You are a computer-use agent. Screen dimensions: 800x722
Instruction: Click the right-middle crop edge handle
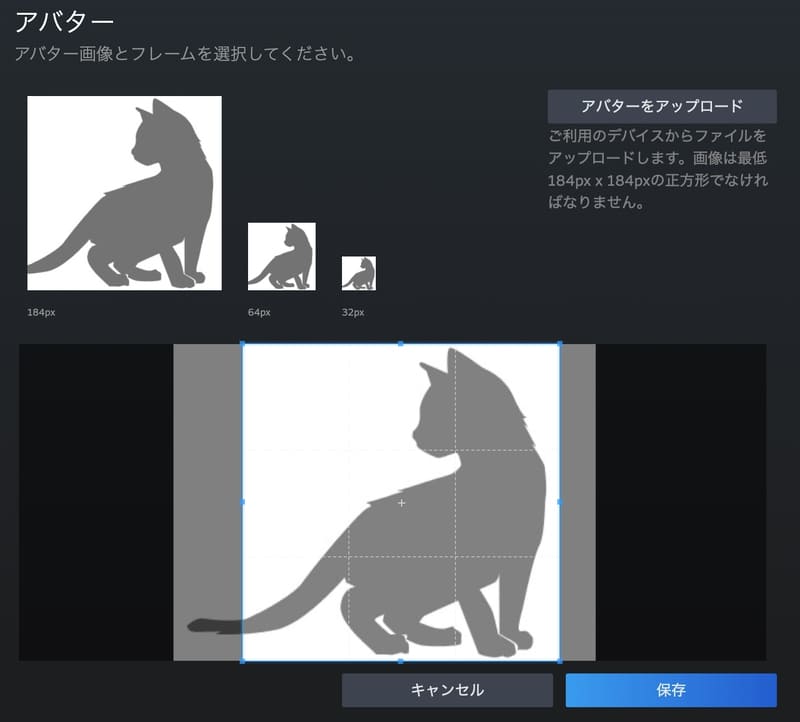tap(559, 502)
